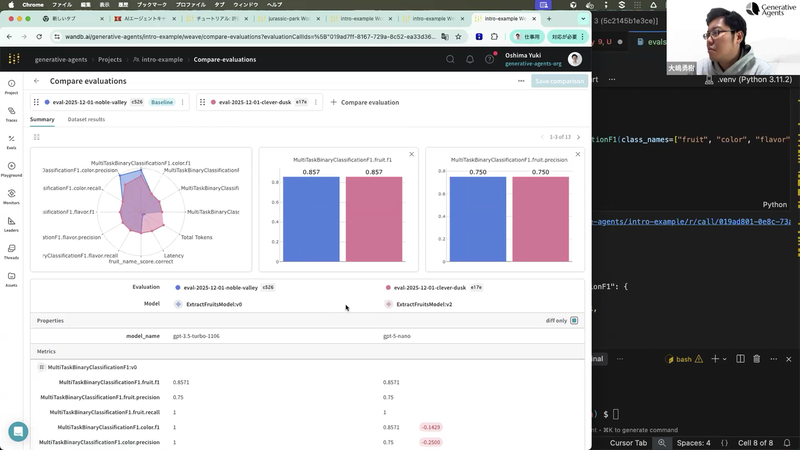Close the fruit.f1 bar chart panel

coord(411,154)
